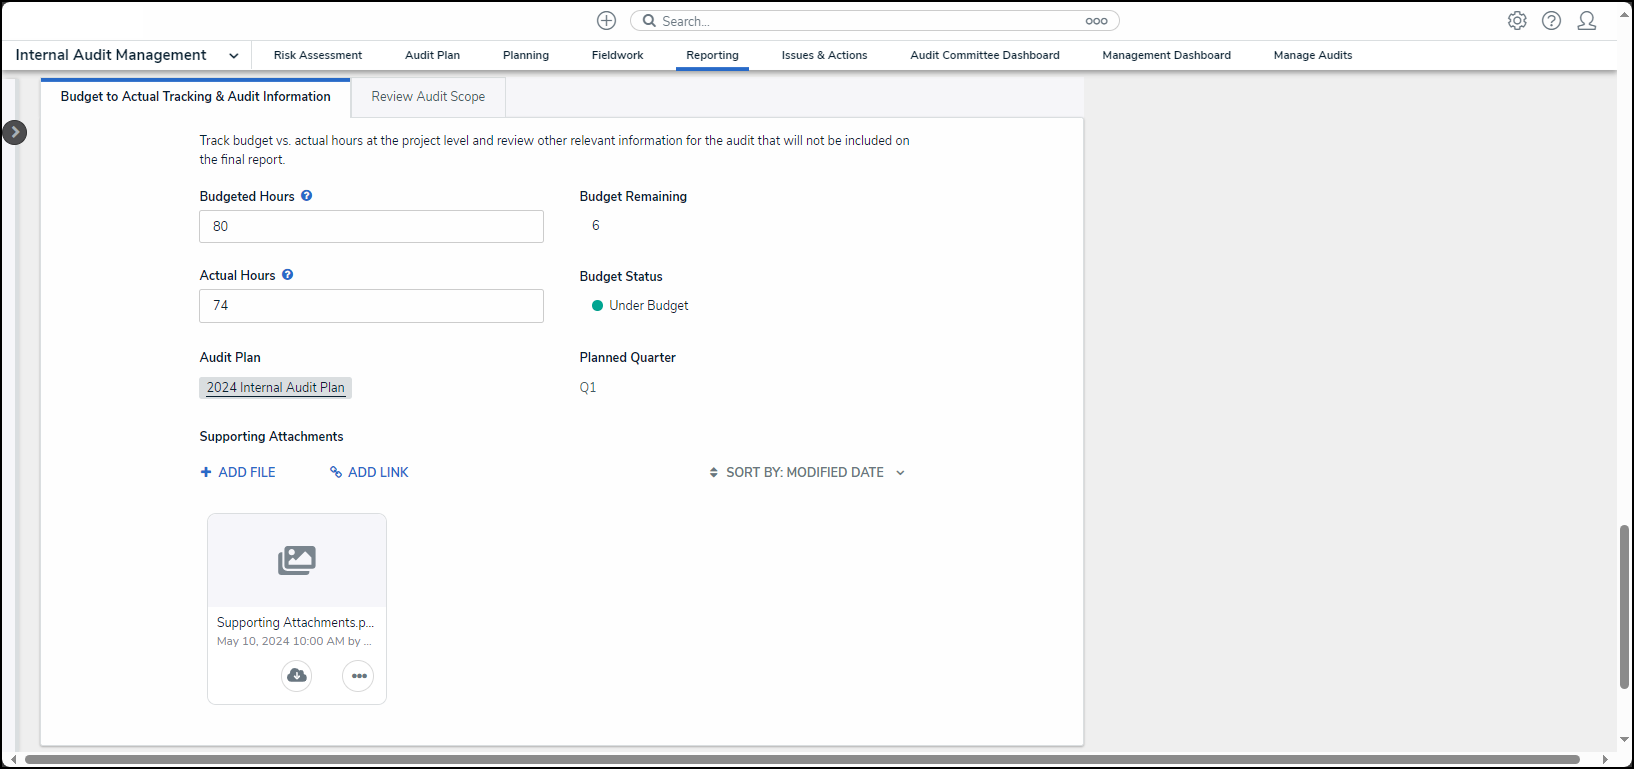Show Actual Hours help tooltip icon
This screenshot has height=769, width=1634.
(x=288, y=275)
